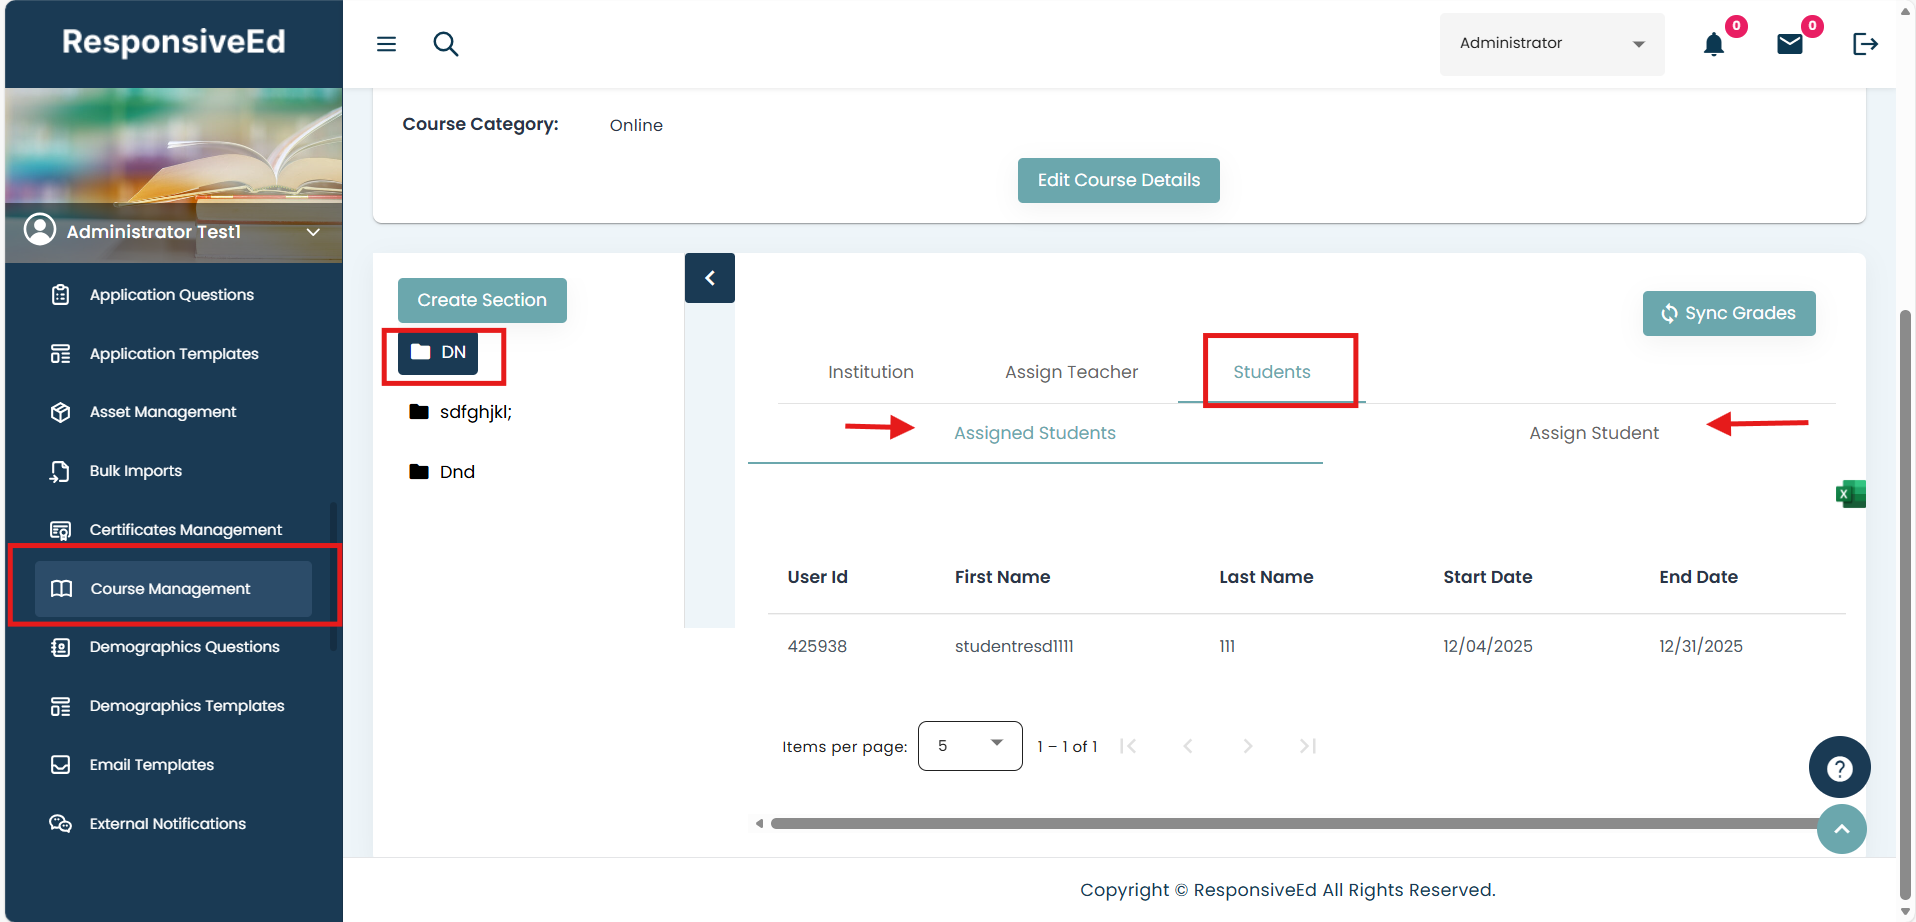The image size is (1916, 922).
Task: Open the Administrator role dropdown
Action: [1551, 44]
